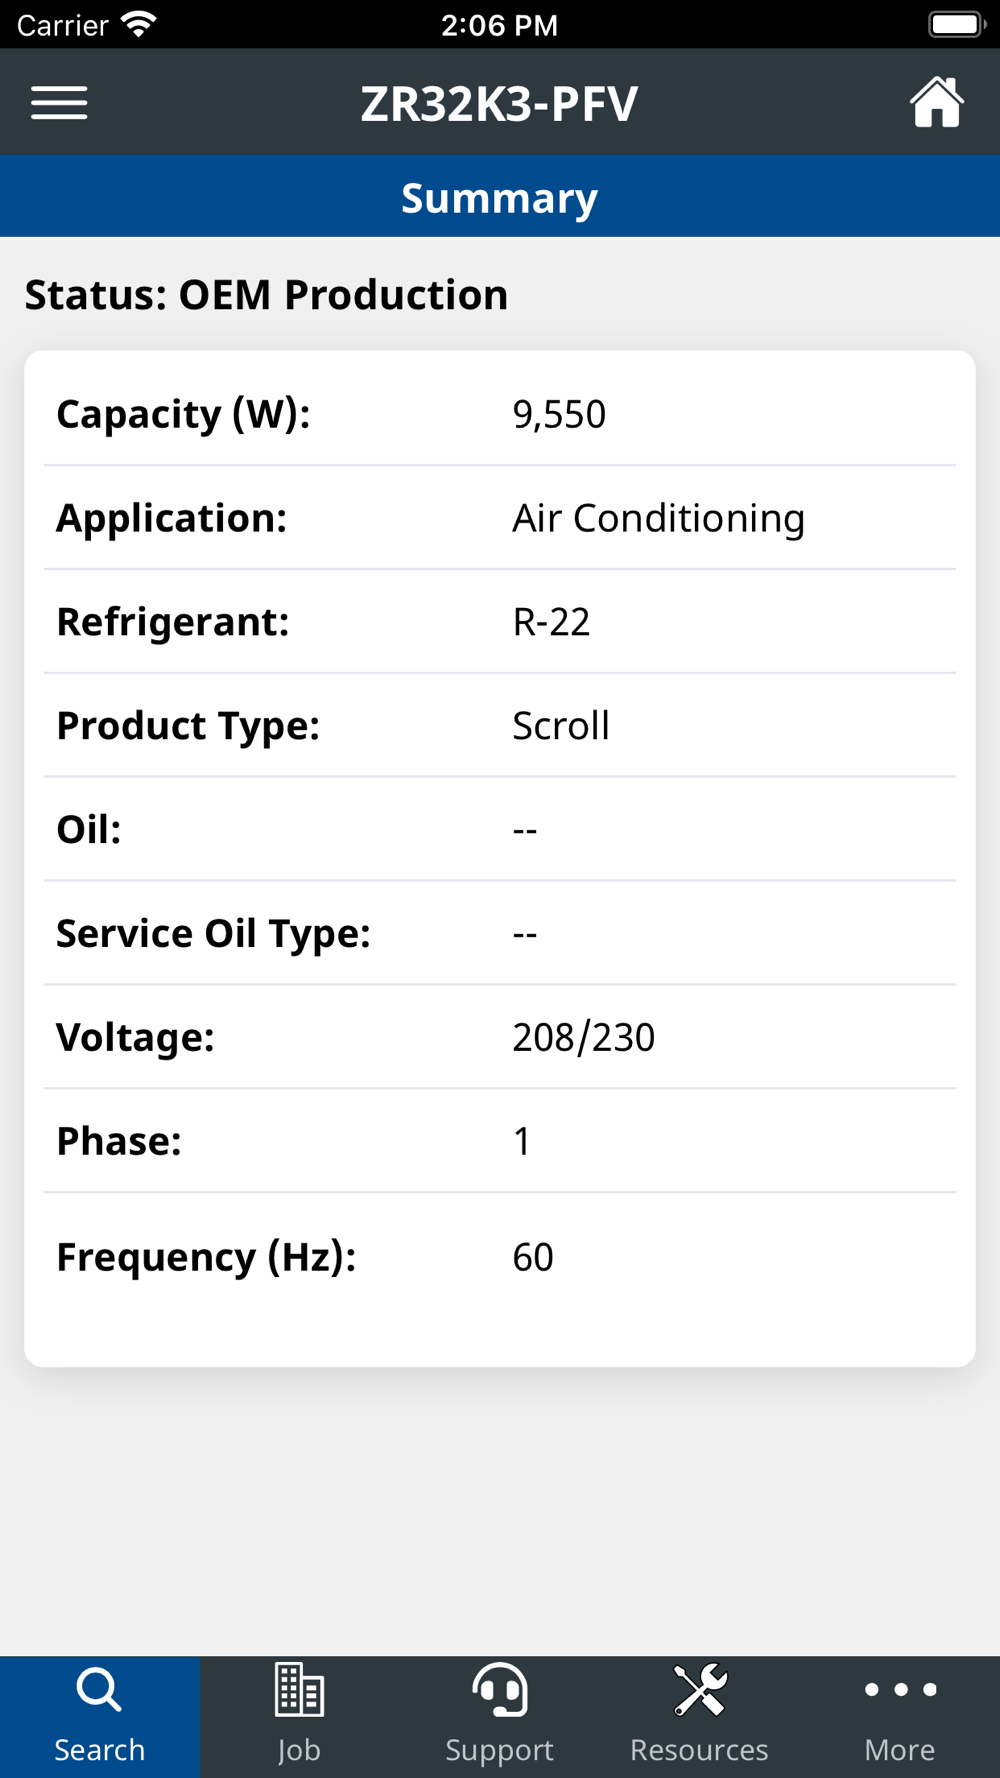This screenshot has height=1778, width=1000.
Task: Select the Phase row
Action: (x=500, y=1141)
